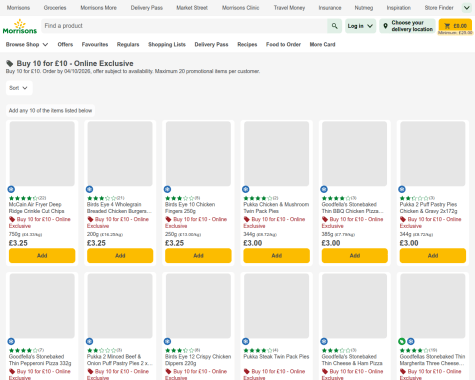Open Birds Eye 12 Crispy Chicken Dippers title
This screenshot has height=380, width=475.
[x=198, y=360]
